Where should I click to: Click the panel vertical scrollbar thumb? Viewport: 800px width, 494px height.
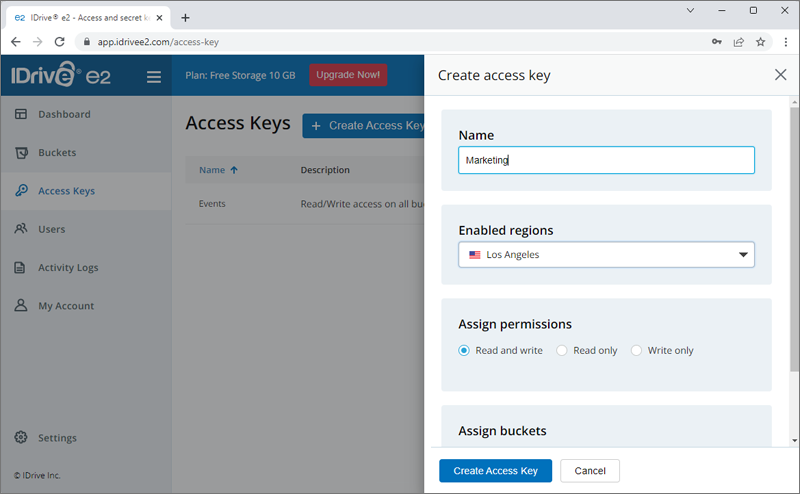pos(794,240)
